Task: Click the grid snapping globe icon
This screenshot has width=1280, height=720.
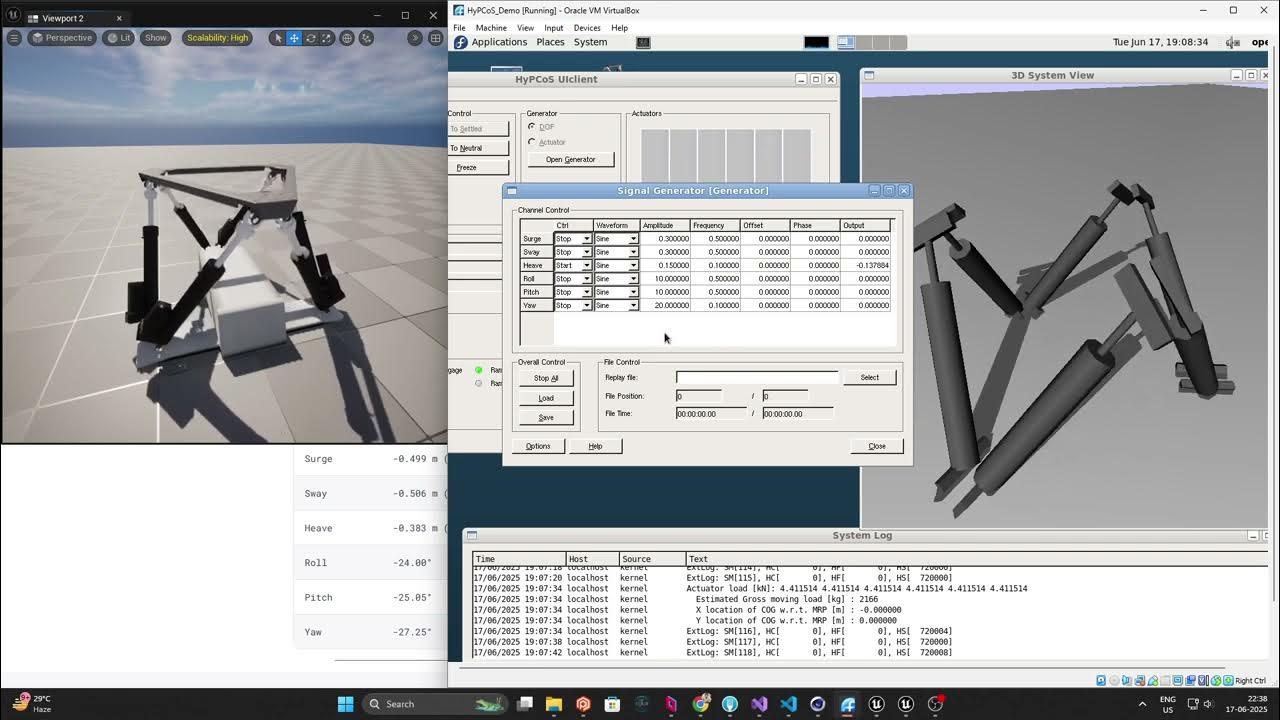Action: pos(347,38)
